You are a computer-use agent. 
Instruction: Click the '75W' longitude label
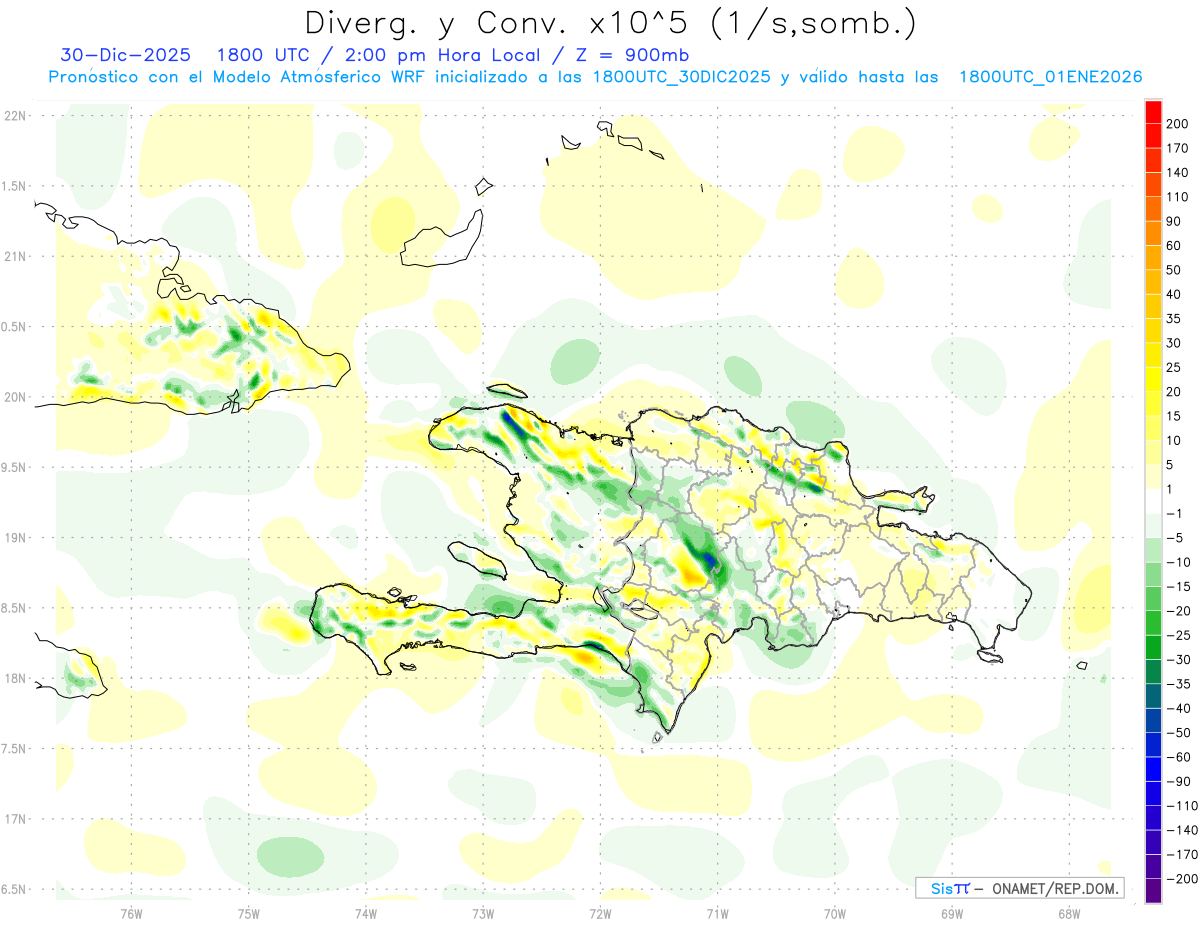click(x=248, y=913)
